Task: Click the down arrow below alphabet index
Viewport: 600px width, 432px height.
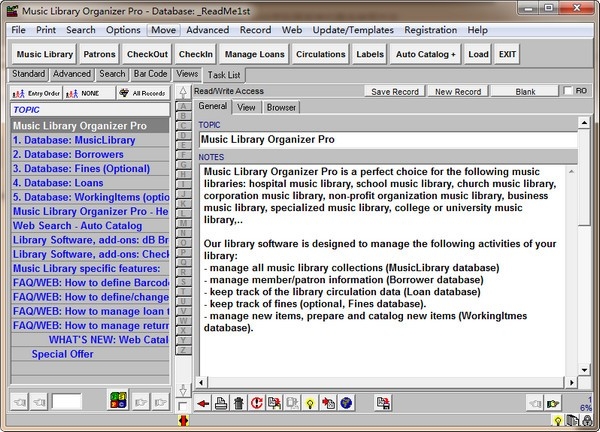Action: click(x=182, y=388)
